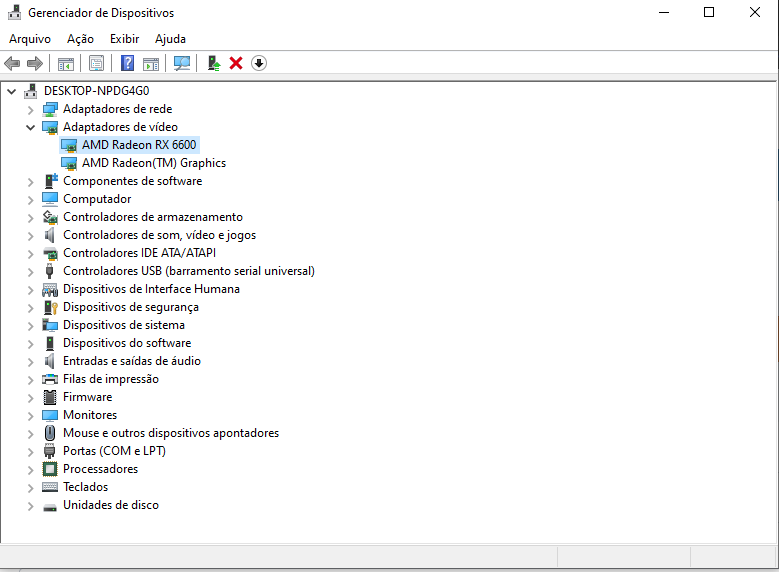779x572 pixels.
Task: Collapse the DESKTOP-NPDG4G0 root node
Action: click(x=12, y=91)
